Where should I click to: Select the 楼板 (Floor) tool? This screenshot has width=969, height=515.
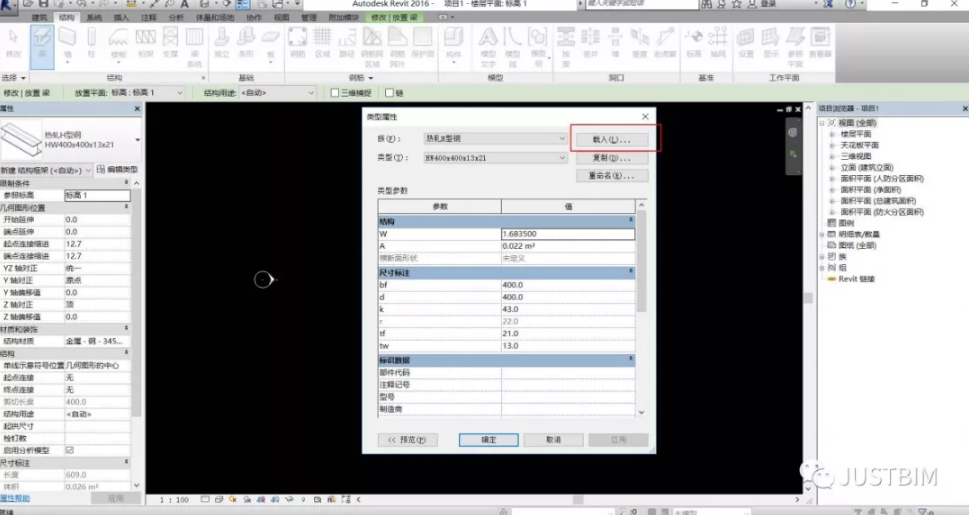coord(118,43)
